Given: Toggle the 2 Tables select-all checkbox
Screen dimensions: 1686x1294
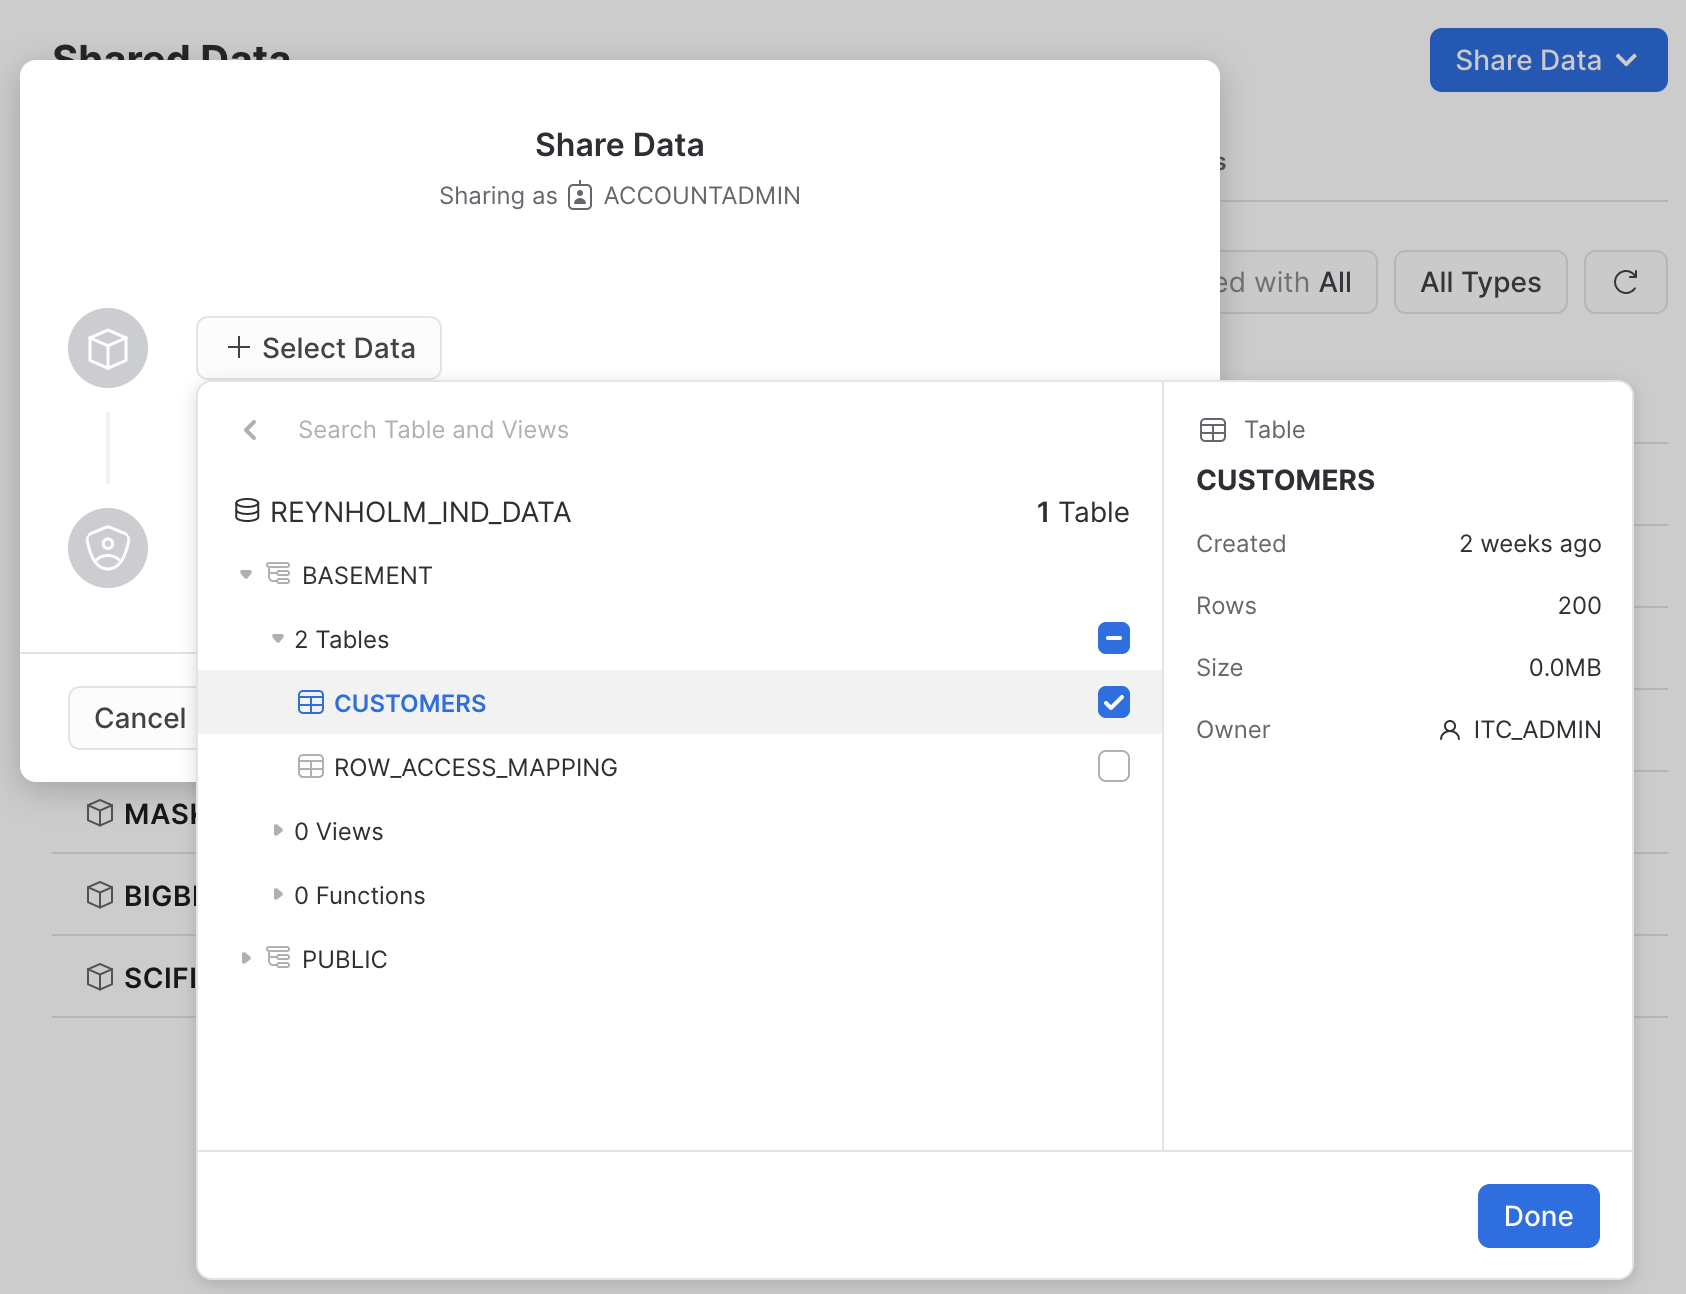Looking at the screenshot, I should point(1113,638).
